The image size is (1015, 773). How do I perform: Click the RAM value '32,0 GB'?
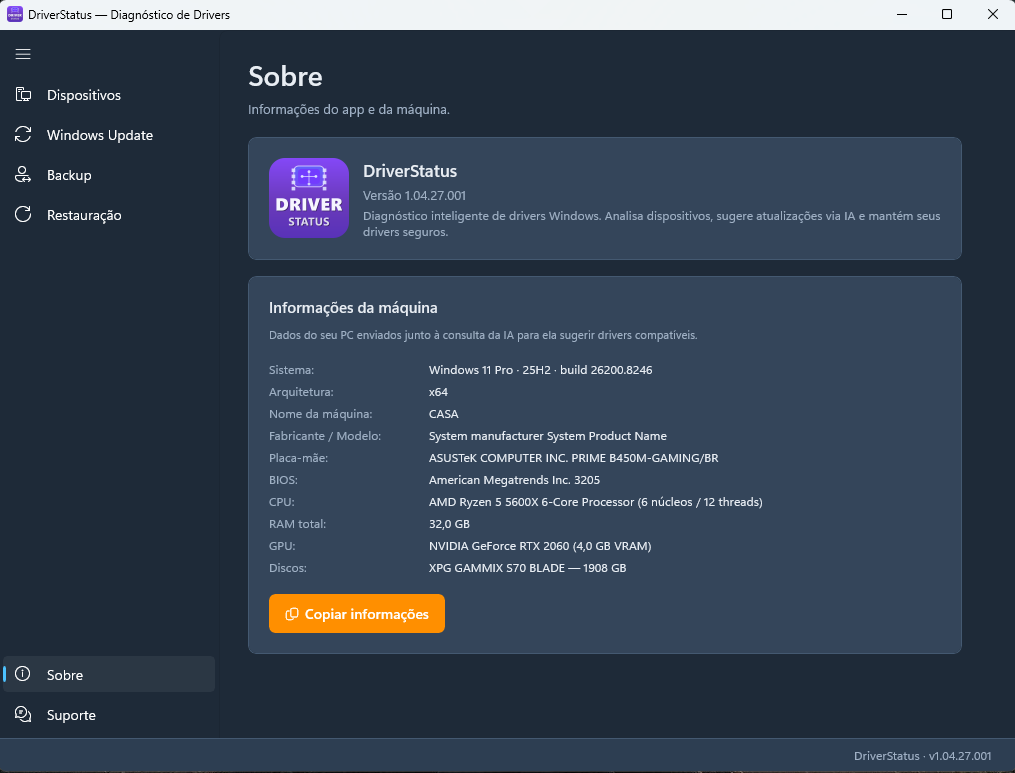449,524
